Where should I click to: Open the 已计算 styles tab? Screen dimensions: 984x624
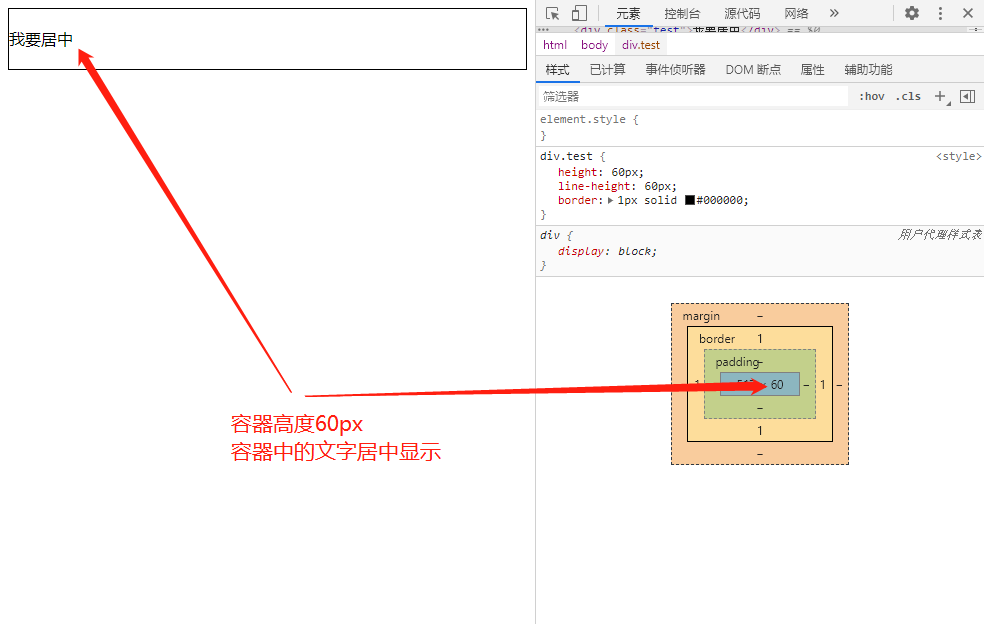607,69
